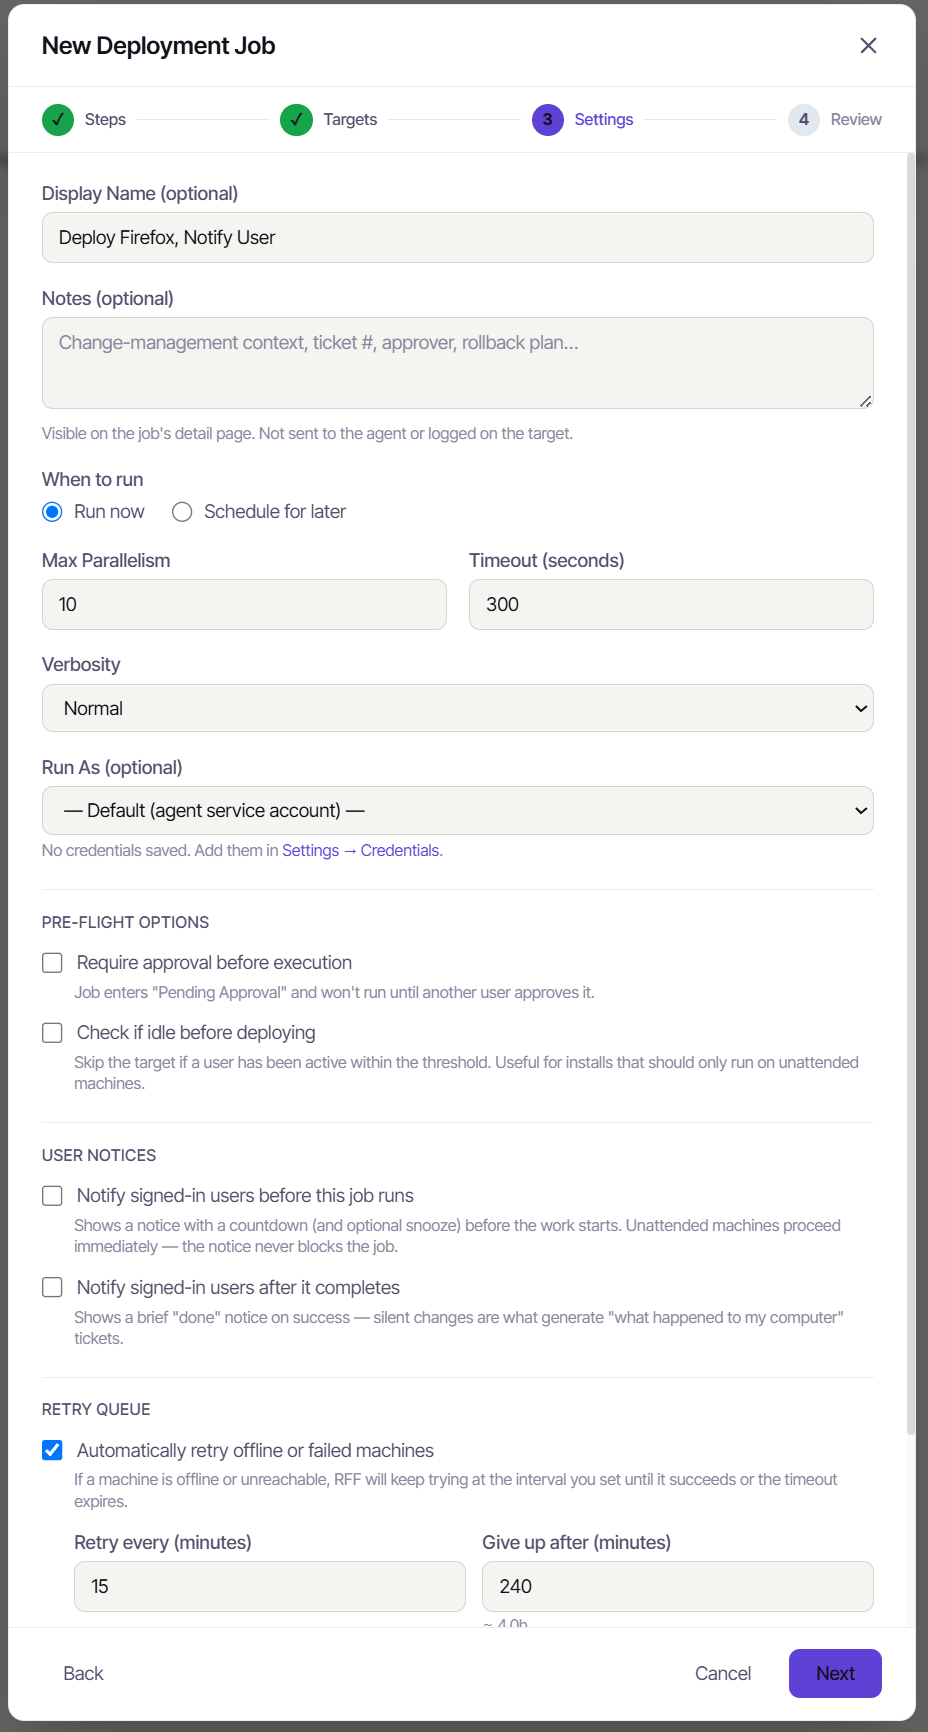Focus the Notes text area
The height and width of the screenshot is (1732, 928).
458,363
